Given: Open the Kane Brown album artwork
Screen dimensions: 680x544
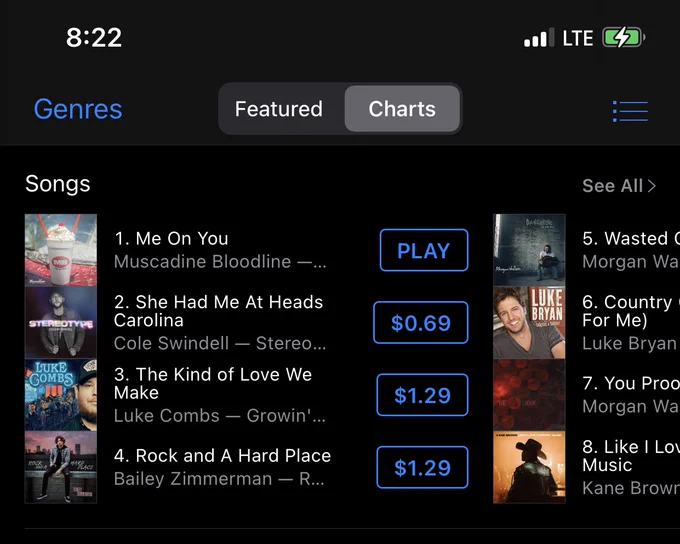Looking at the screenshot, I should tap(529, 467).
